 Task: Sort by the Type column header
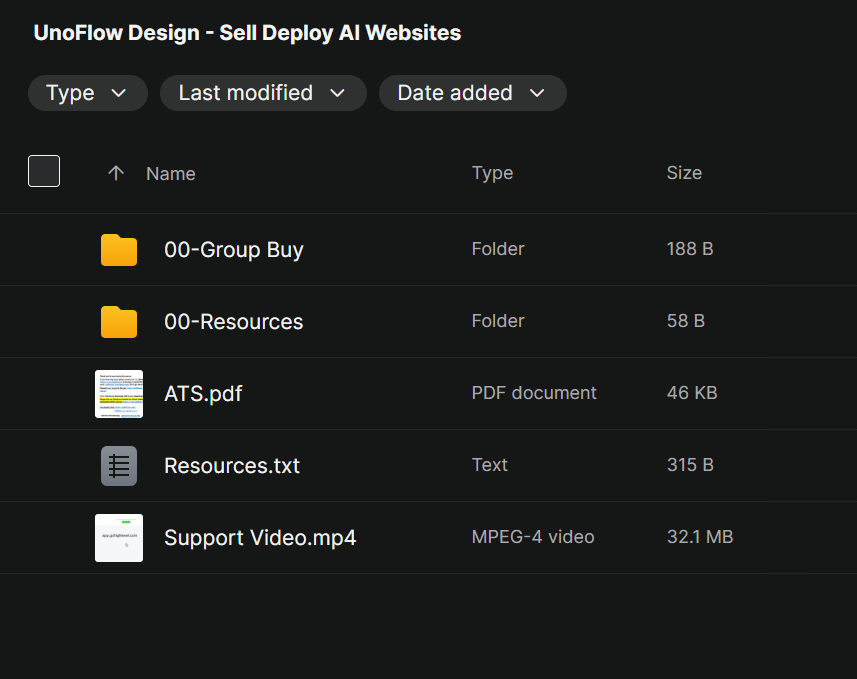pos(492,173)
